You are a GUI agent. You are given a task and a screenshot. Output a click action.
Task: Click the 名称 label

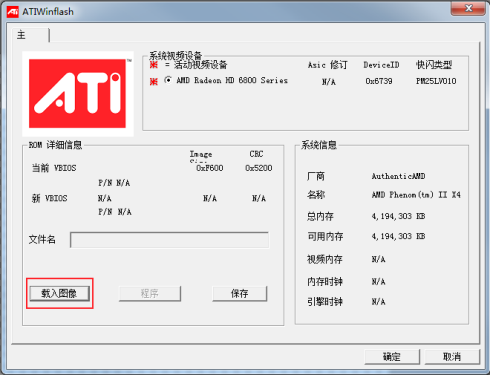pos(316,195)
